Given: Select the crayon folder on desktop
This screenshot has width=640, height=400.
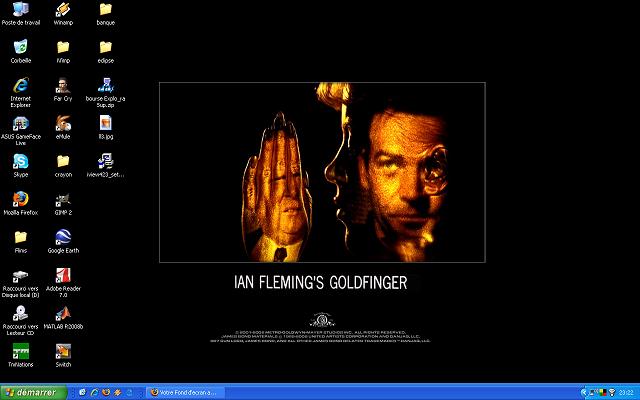Looking at the screenshot, I should click(x=63, y=162).
